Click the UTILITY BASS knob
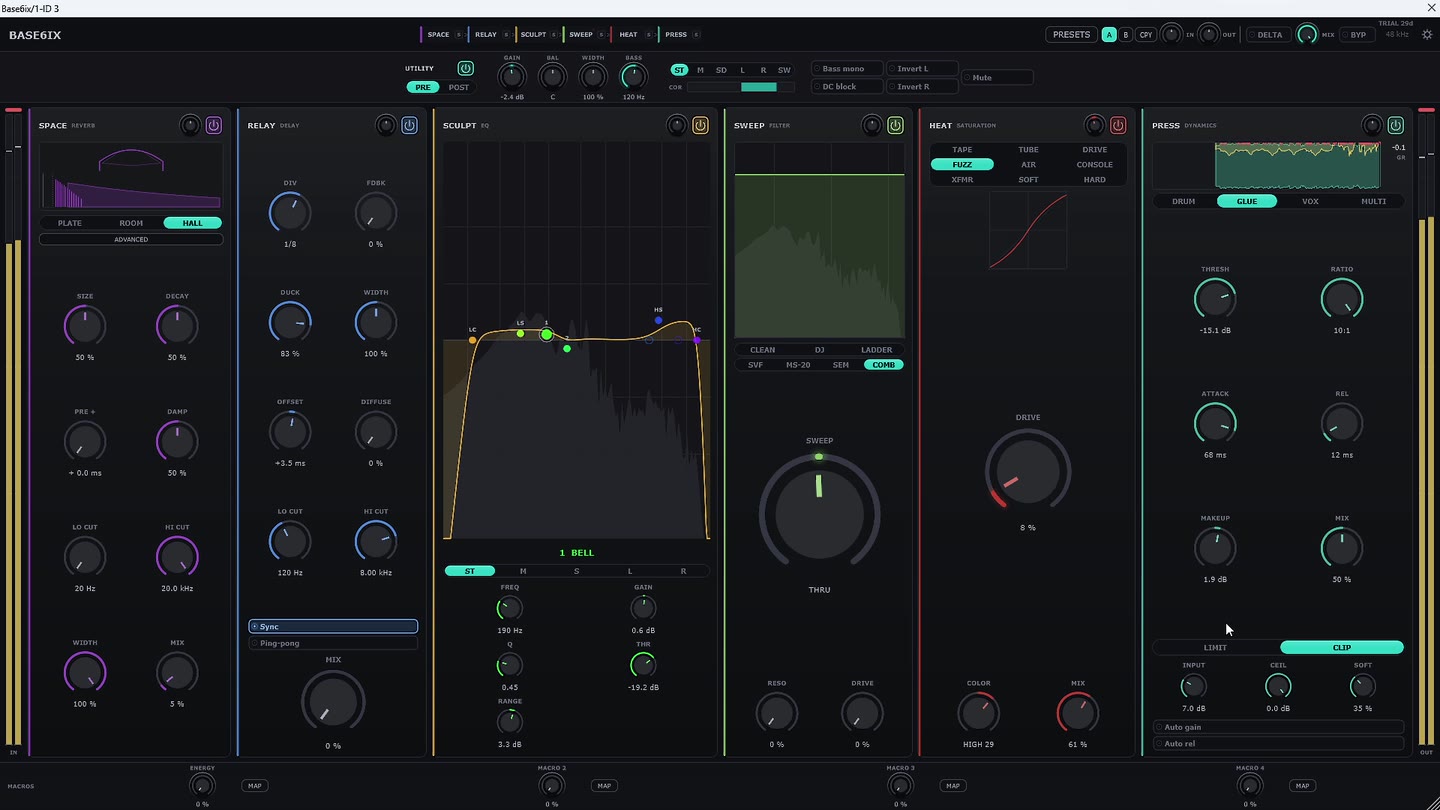 [634, 77]
